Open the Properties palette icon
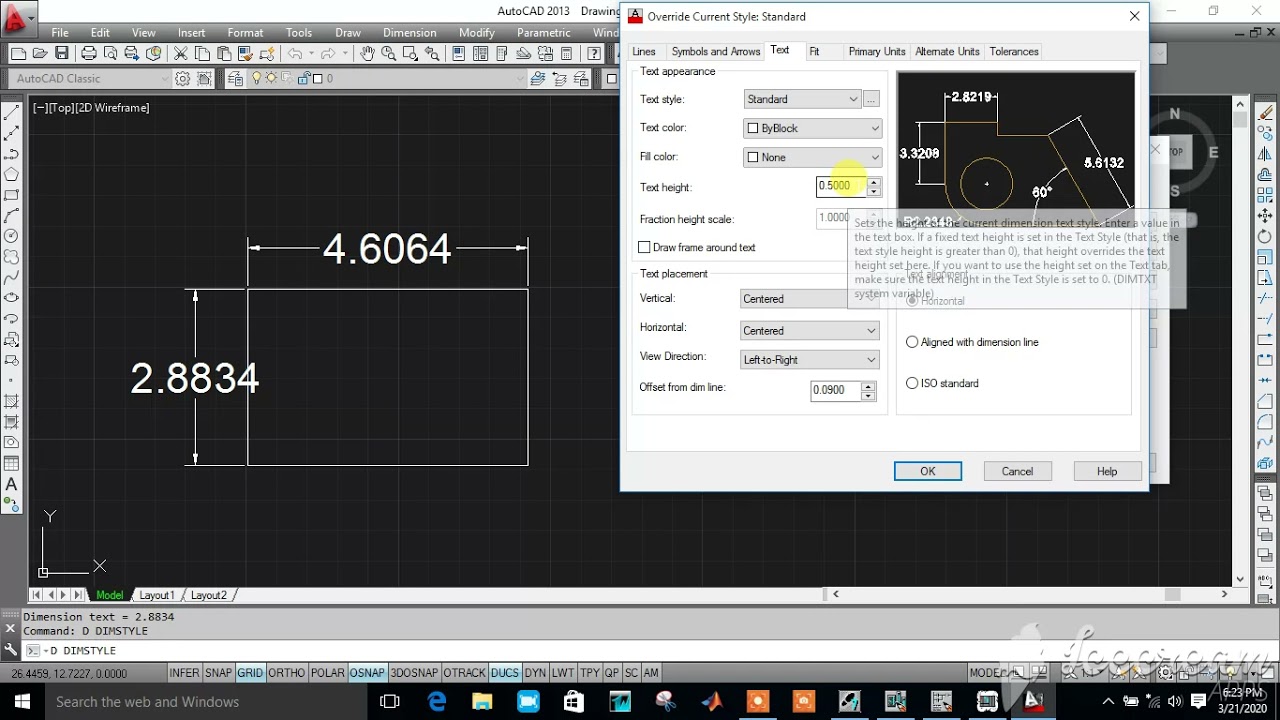The width and height of the screenshot is (1280, 720). (x=458, y=53)
